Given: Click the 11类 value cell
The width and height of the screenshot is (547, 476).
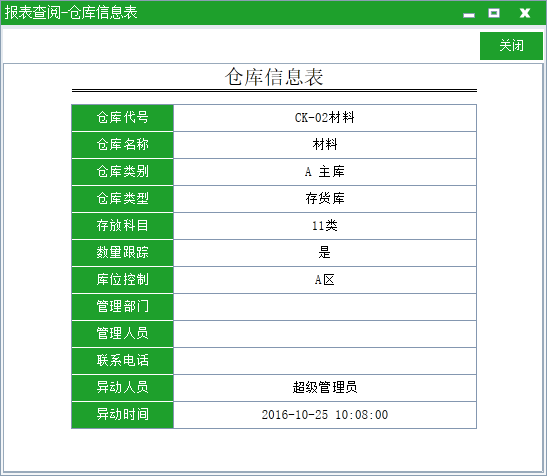Looking at the screenshot, I should tap(325, 226).
